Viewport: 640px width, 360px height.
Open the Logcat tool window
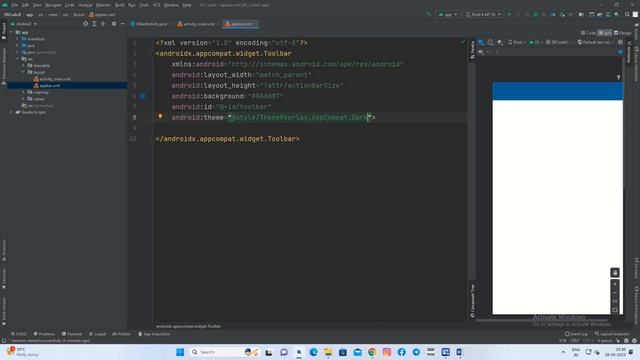pos(98,334)
